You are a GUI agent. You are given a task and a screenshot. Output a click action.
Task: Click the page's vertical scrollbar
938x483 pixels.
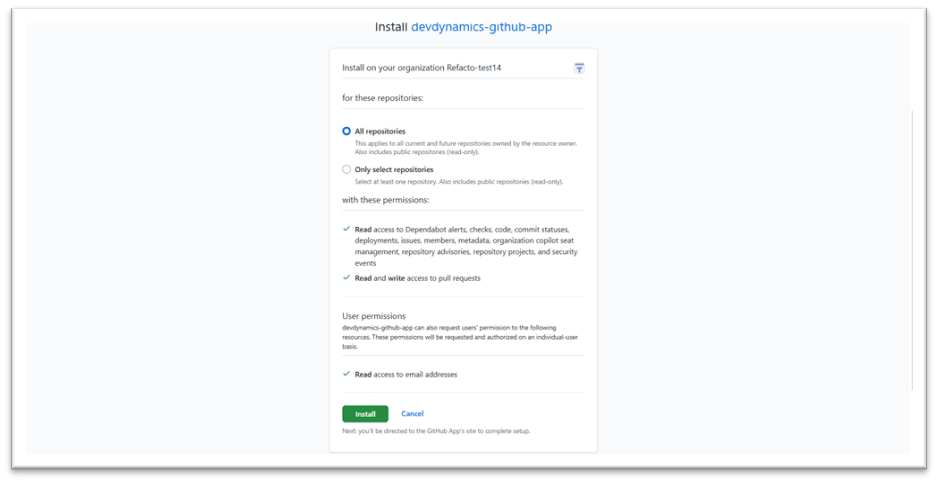click(912, 250)
